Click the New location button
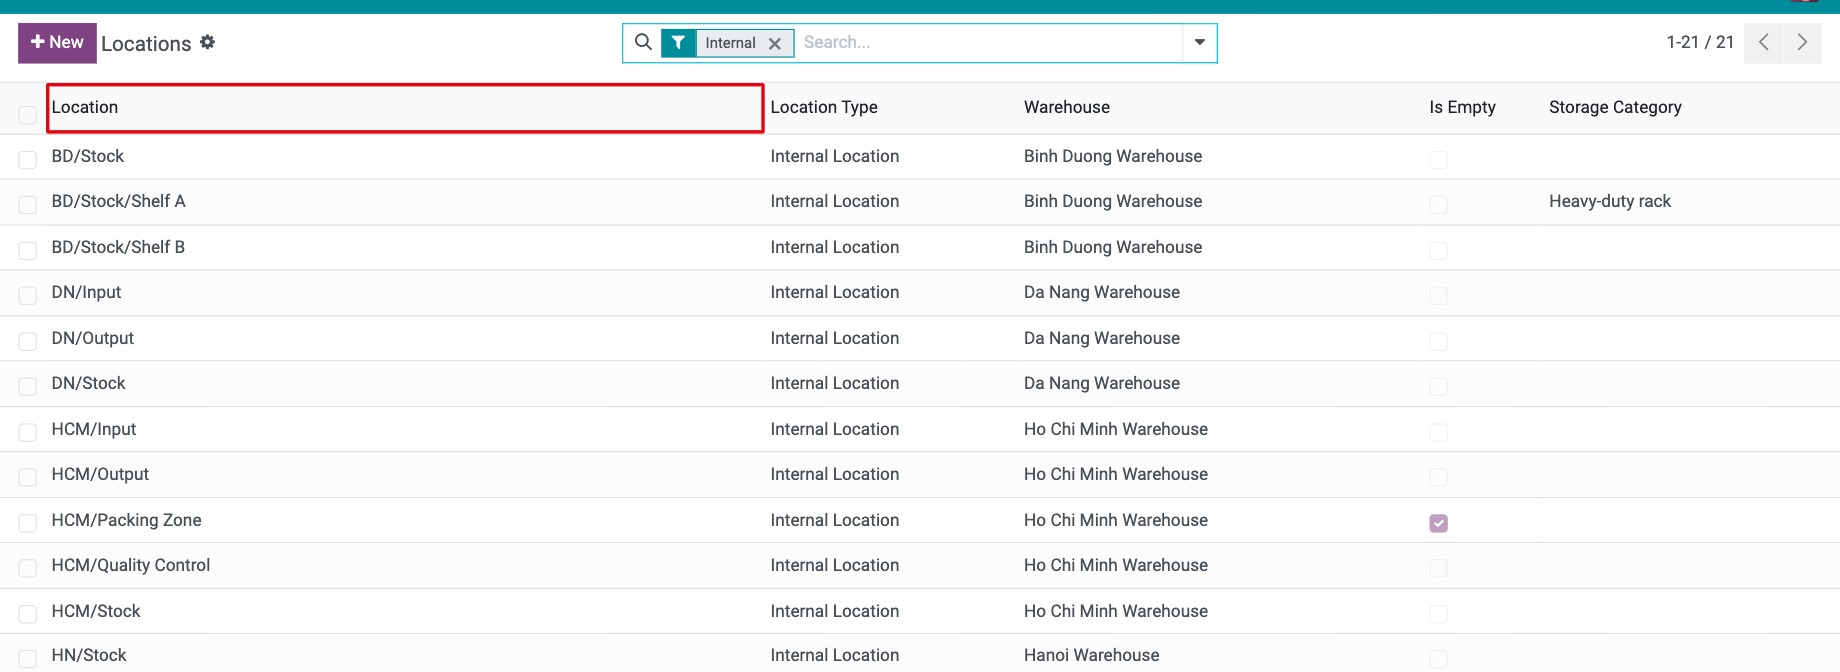Viewport: 1840px width, 672px height. [x=57, y=43]
